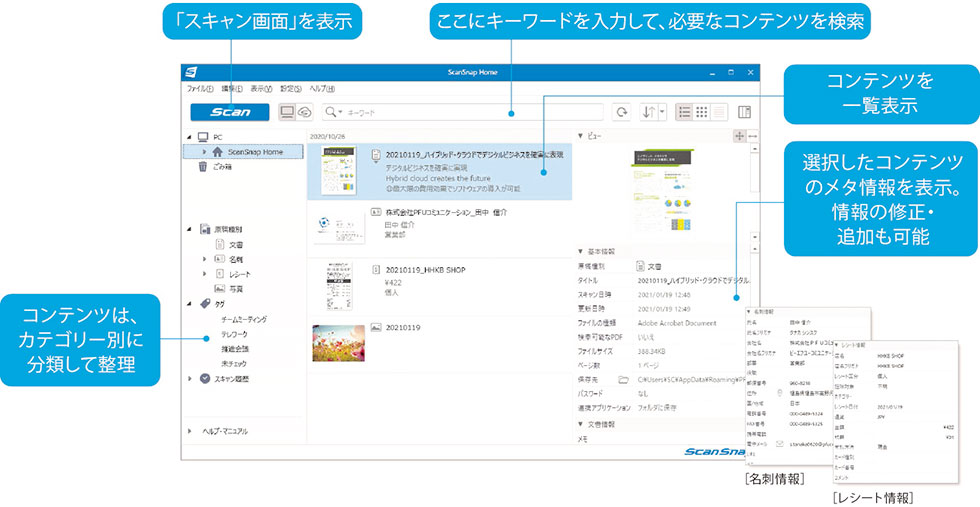Collapse the PC tree node
980x507 pixels.
coord(189,137)
